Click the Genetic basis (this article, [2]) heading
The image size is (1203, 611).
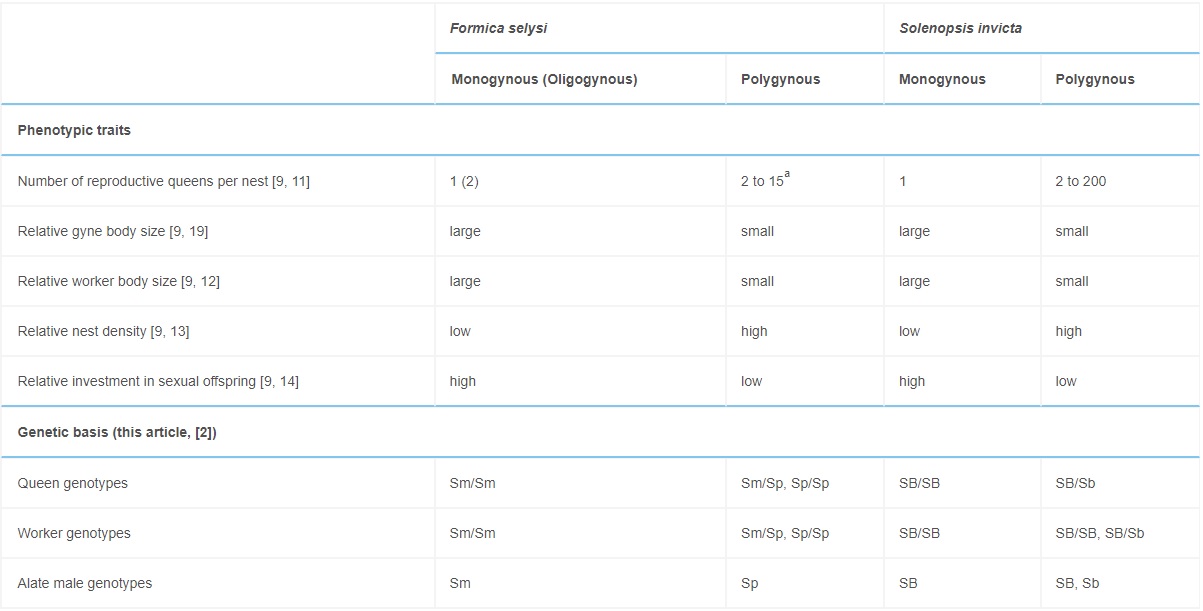pyautogui.click(x=117, y=432)
